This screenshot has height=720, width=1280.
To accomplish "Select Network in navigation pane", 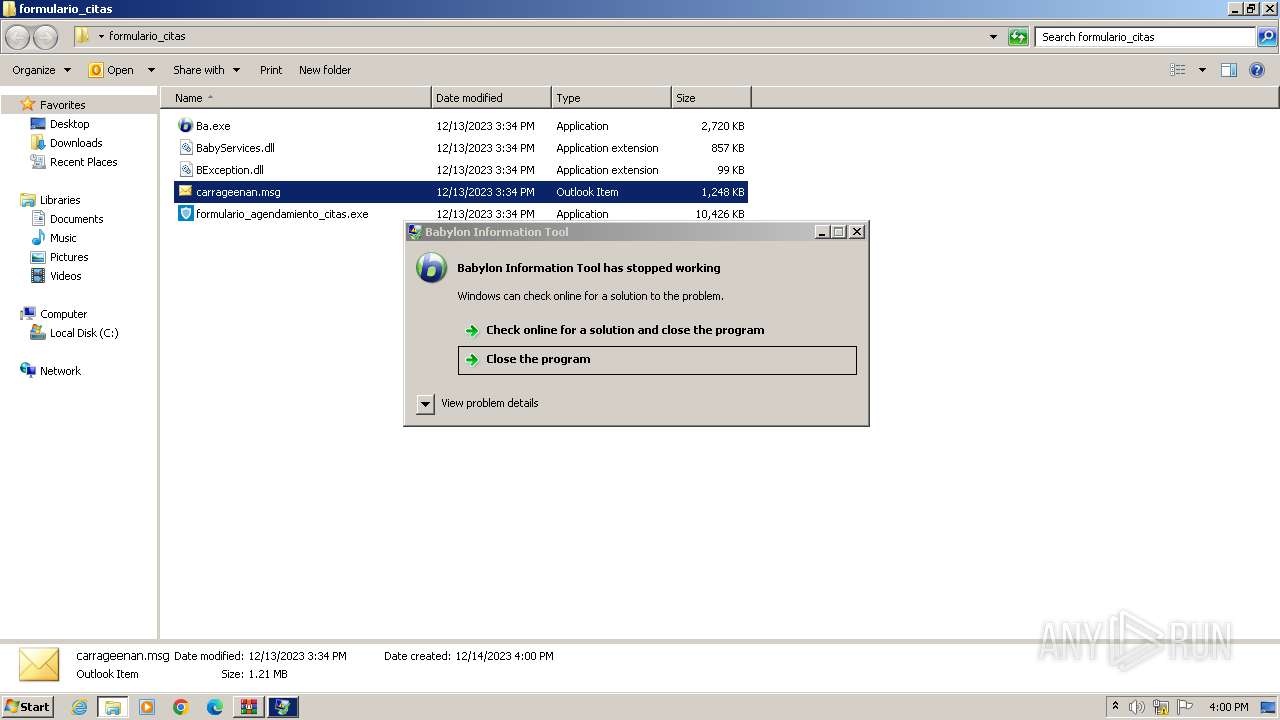I will click(x=60, y=371).
